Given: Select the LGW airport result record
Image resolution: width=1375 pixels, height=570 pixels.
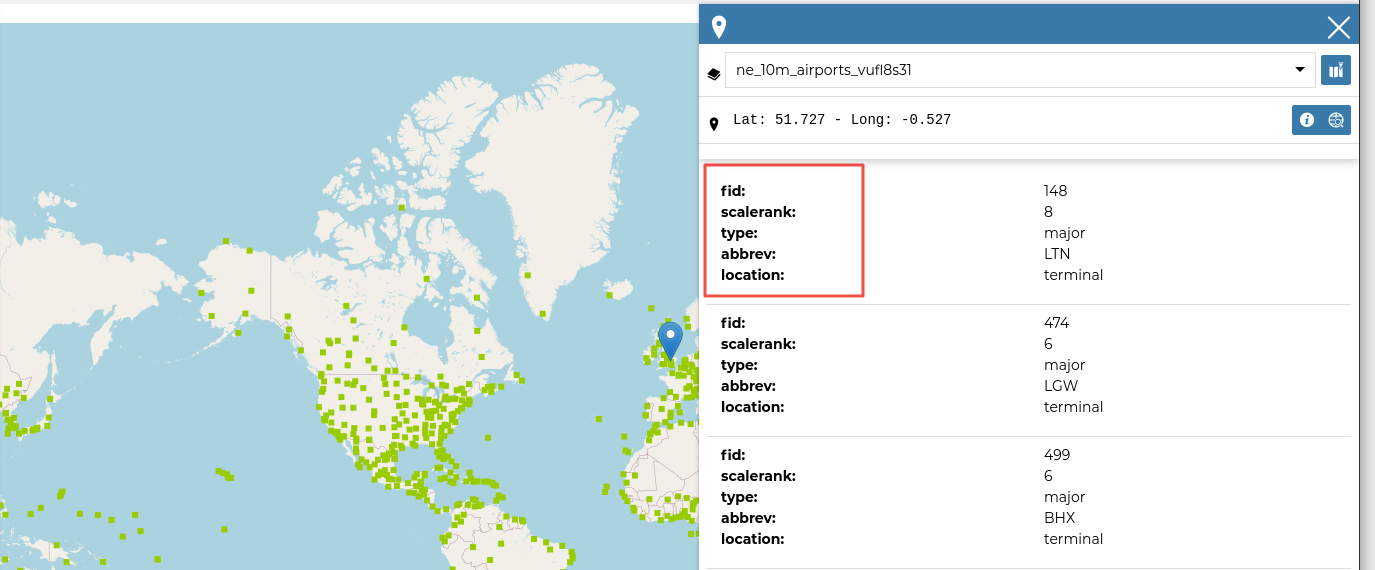Looking at the screenshot, I should 1029,365.
